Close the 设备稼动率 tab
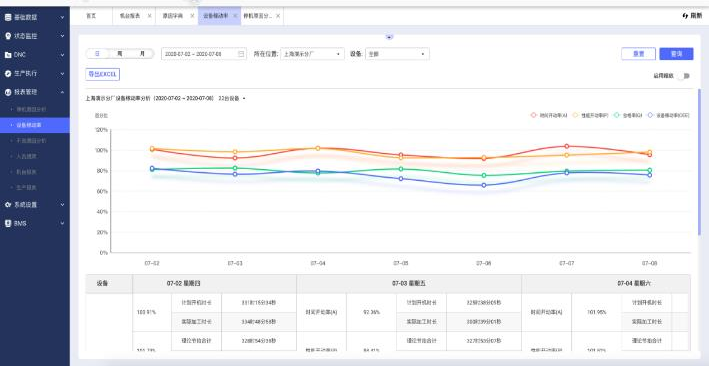 [235, 16]
